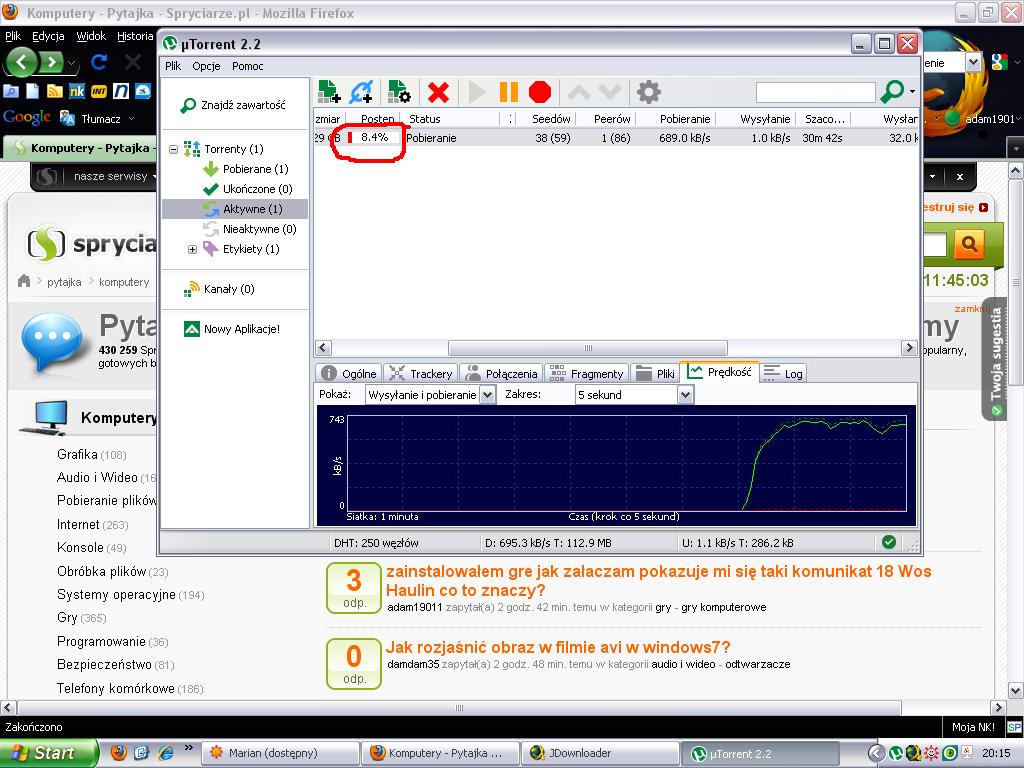This screenshot has height=768, width=1024.
Task: Click the uTorrent system tray icon
Action: click(x=896, y=754)
